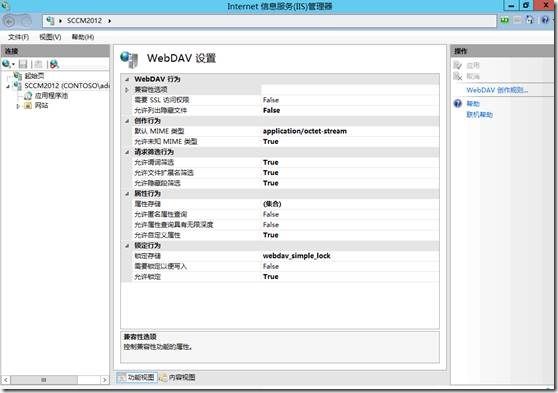Open help via the top-right question mark icon
This screenshot has width=558, height=393.
tap(545, 20)
